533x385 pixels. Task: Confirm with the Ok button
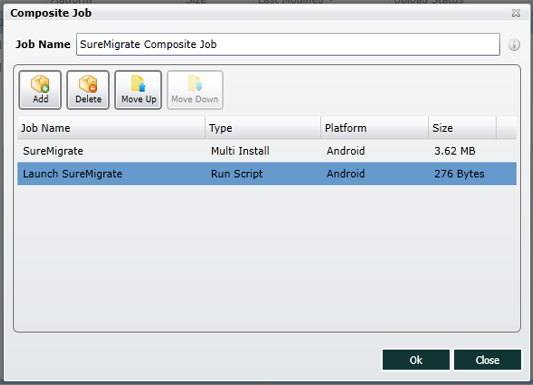416,360
